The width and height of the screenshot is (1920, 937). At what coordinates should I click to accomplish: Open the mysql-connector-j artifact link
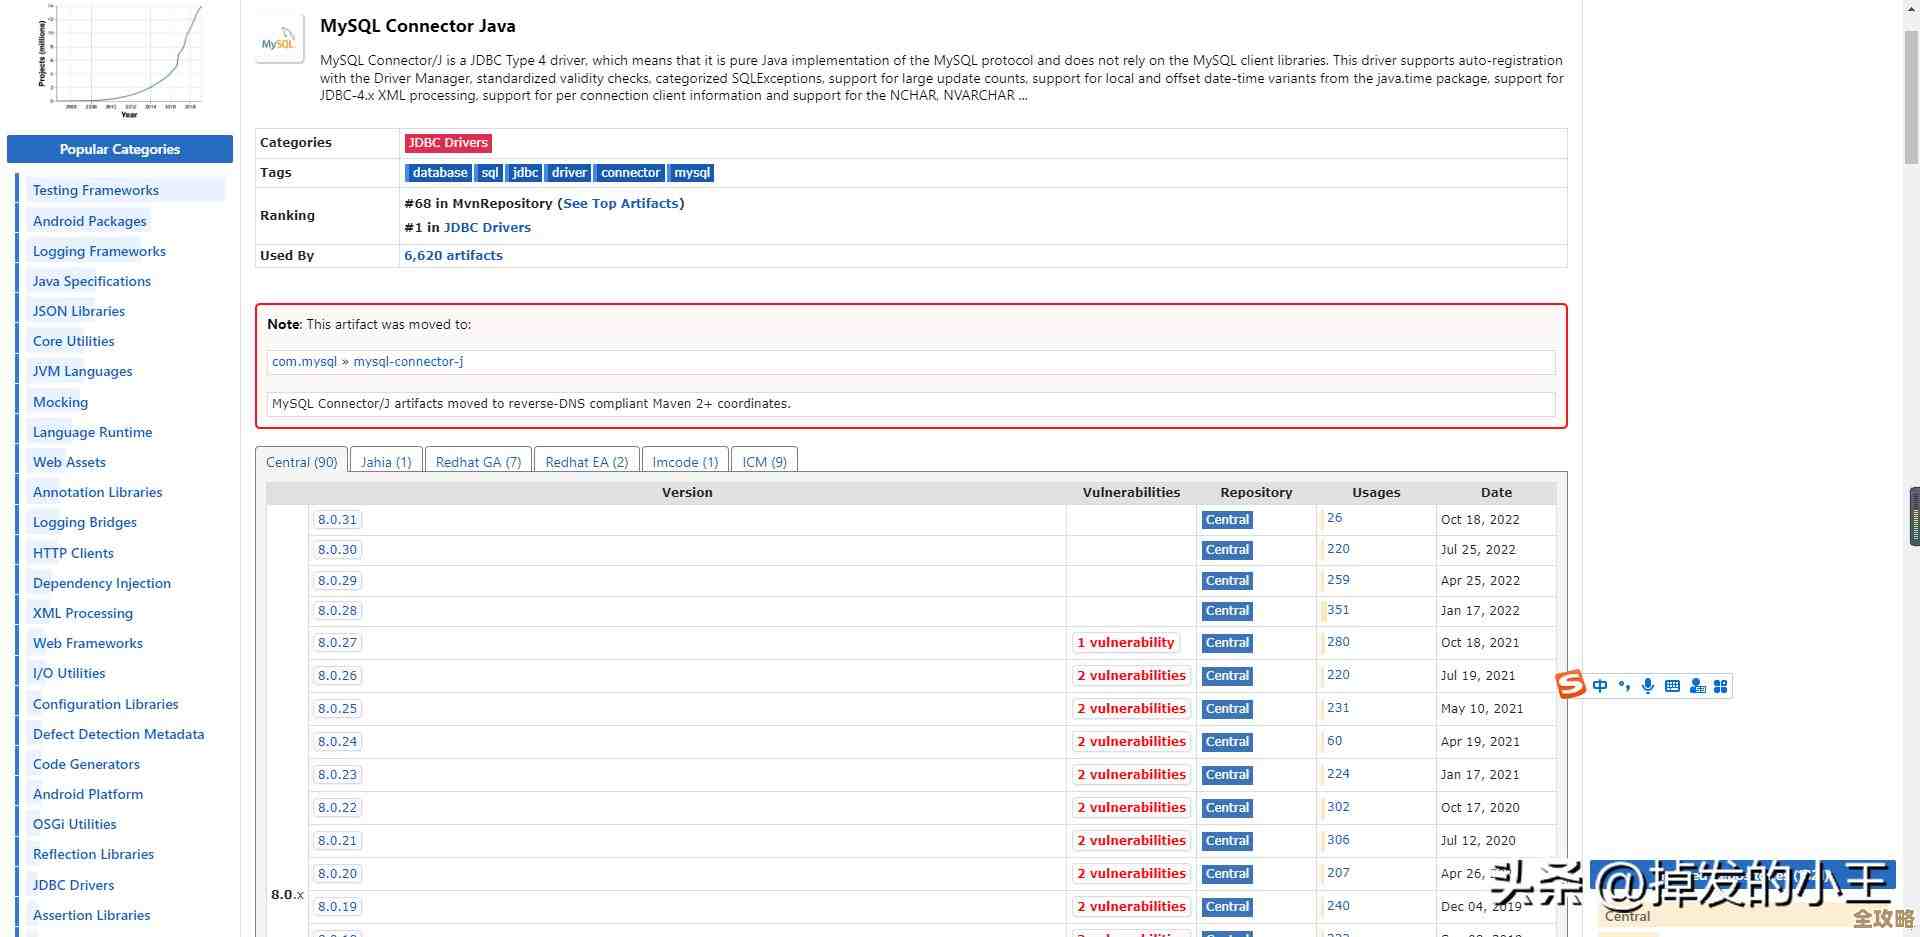click(x=407, y=361)
